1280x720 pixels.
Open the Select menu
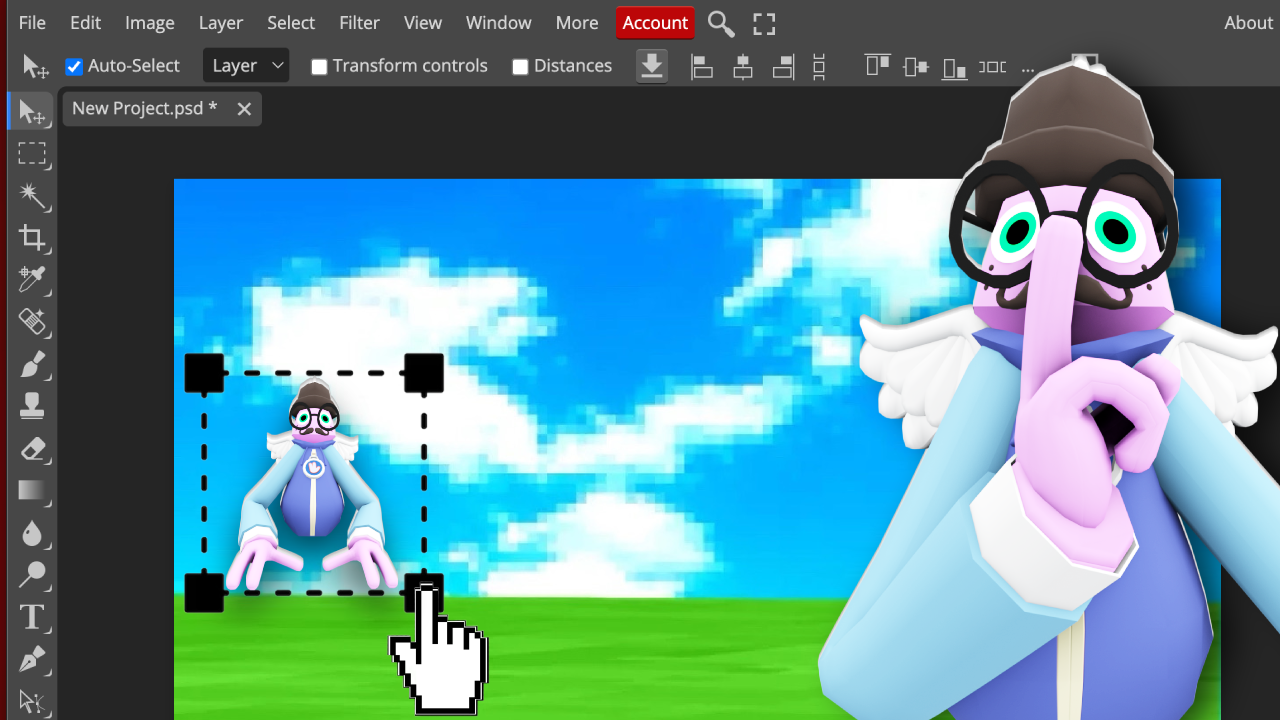coord(291,23)
